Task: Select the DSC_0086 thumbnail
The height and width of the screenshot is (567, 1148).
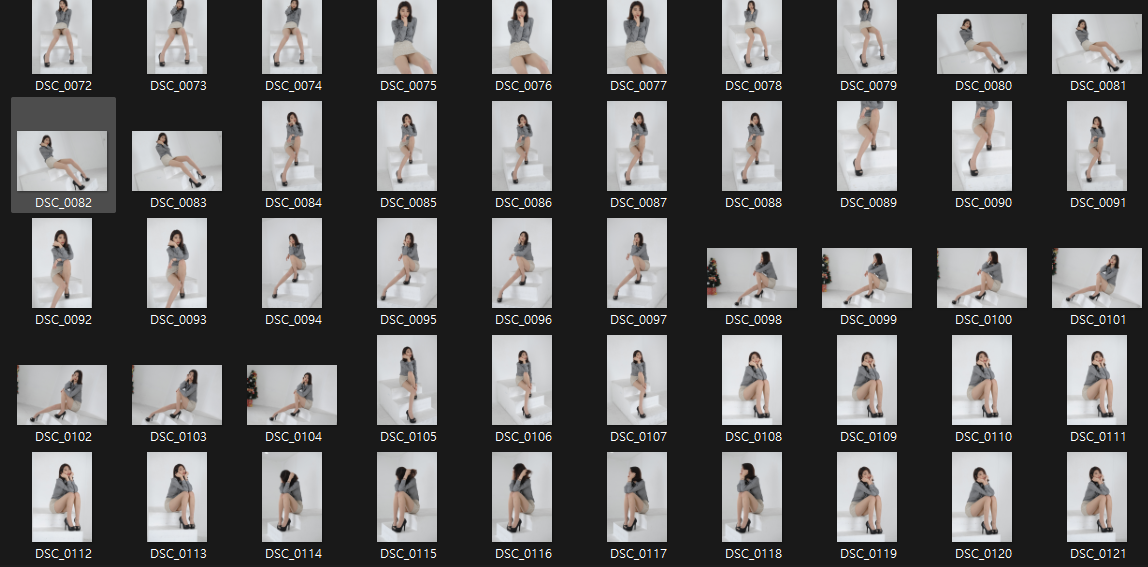Action: (522, 146)
